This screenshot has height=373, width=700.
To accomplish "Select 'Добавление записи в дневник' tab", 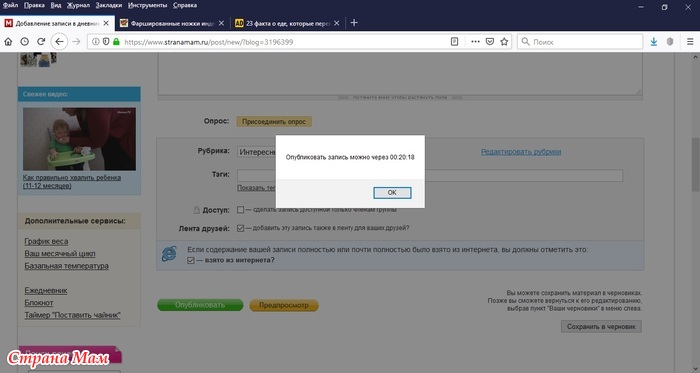I will [x=57, y=23].
